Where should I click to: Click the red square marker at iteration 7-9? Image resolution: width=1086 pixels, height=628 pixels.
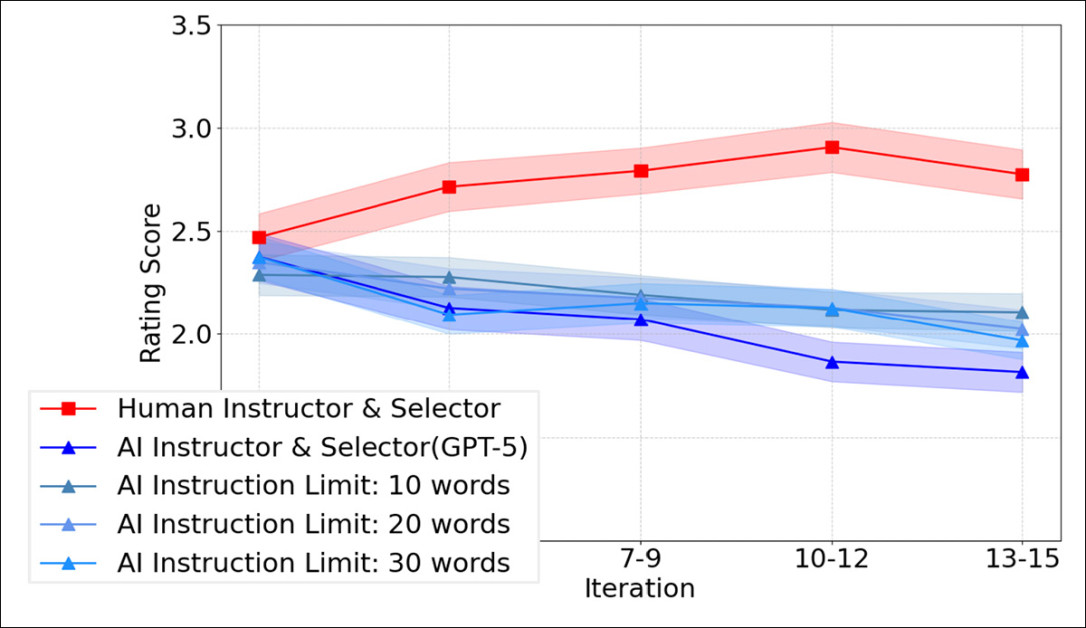click(x=641, y=171)
